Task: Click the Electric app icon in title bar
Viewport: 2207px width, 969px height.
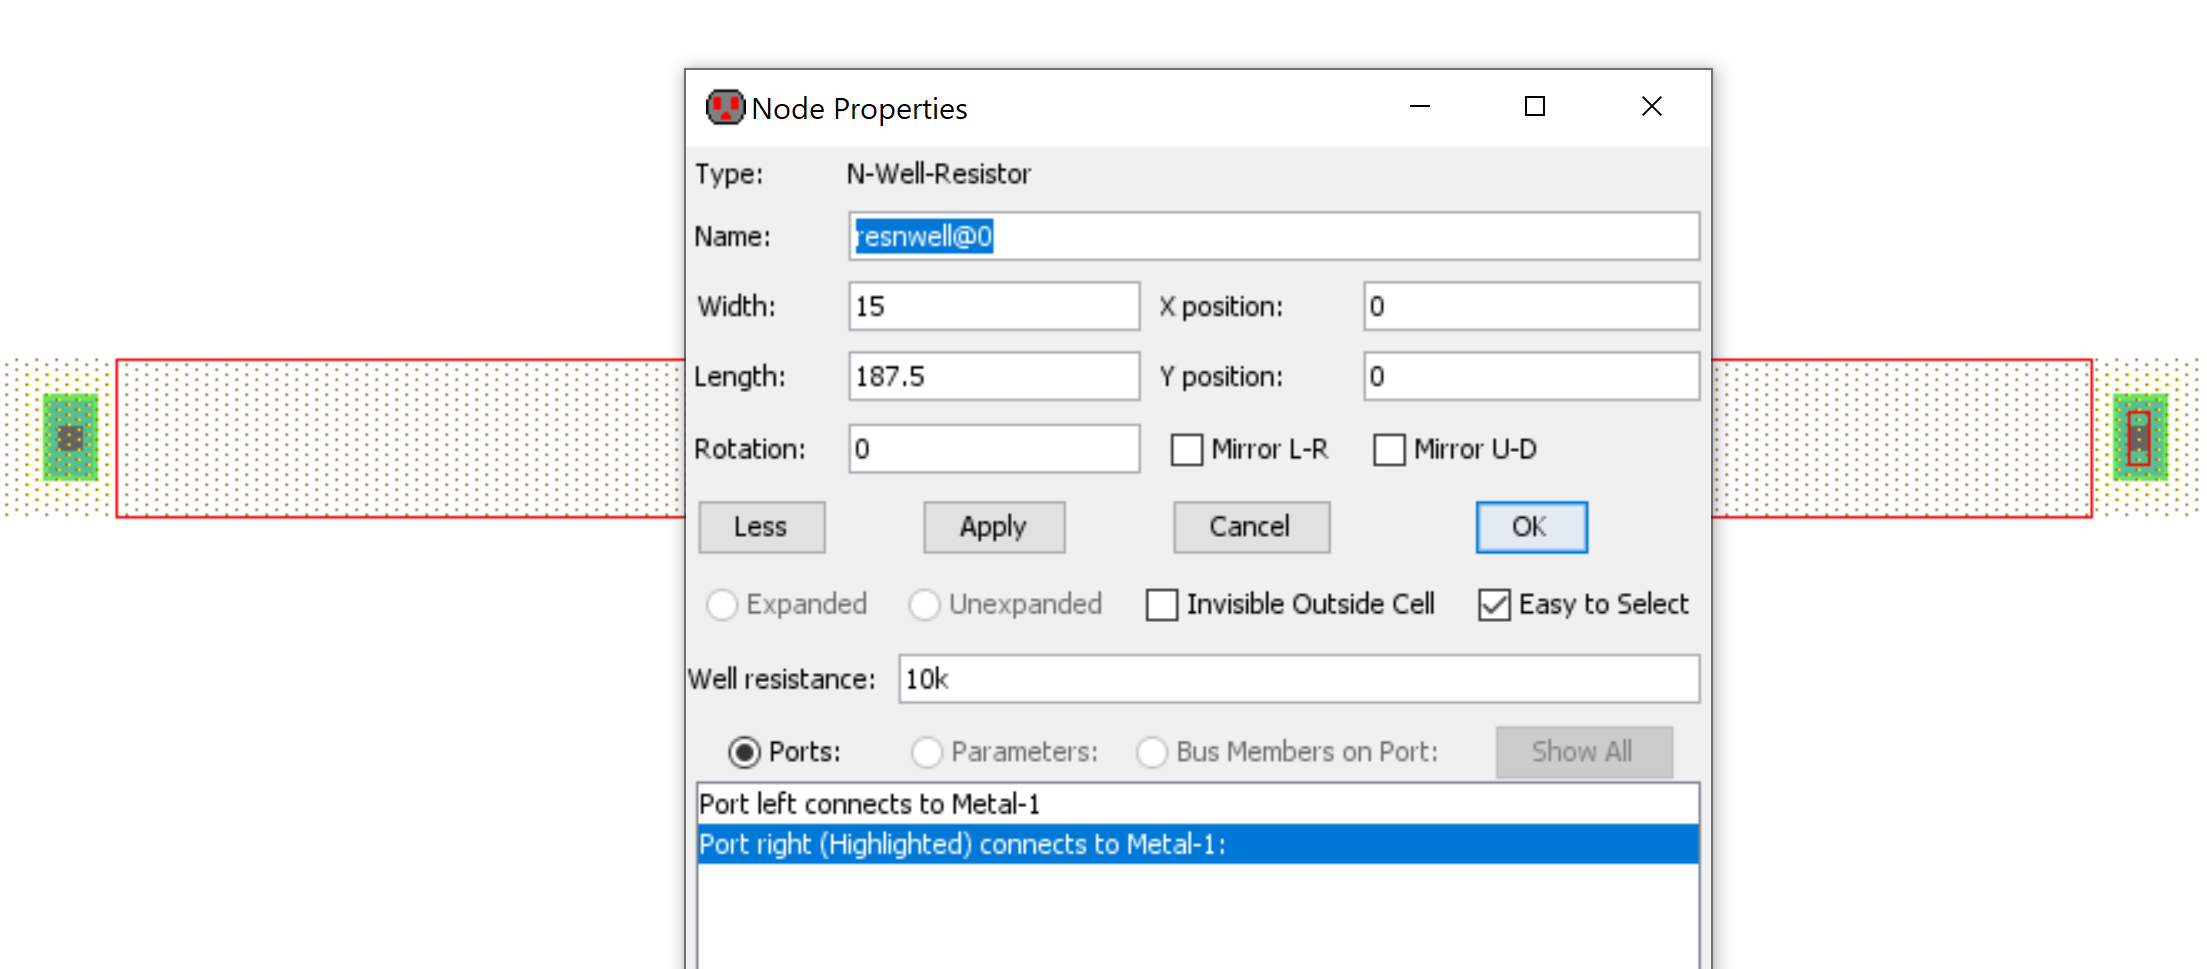Action: 725,108
